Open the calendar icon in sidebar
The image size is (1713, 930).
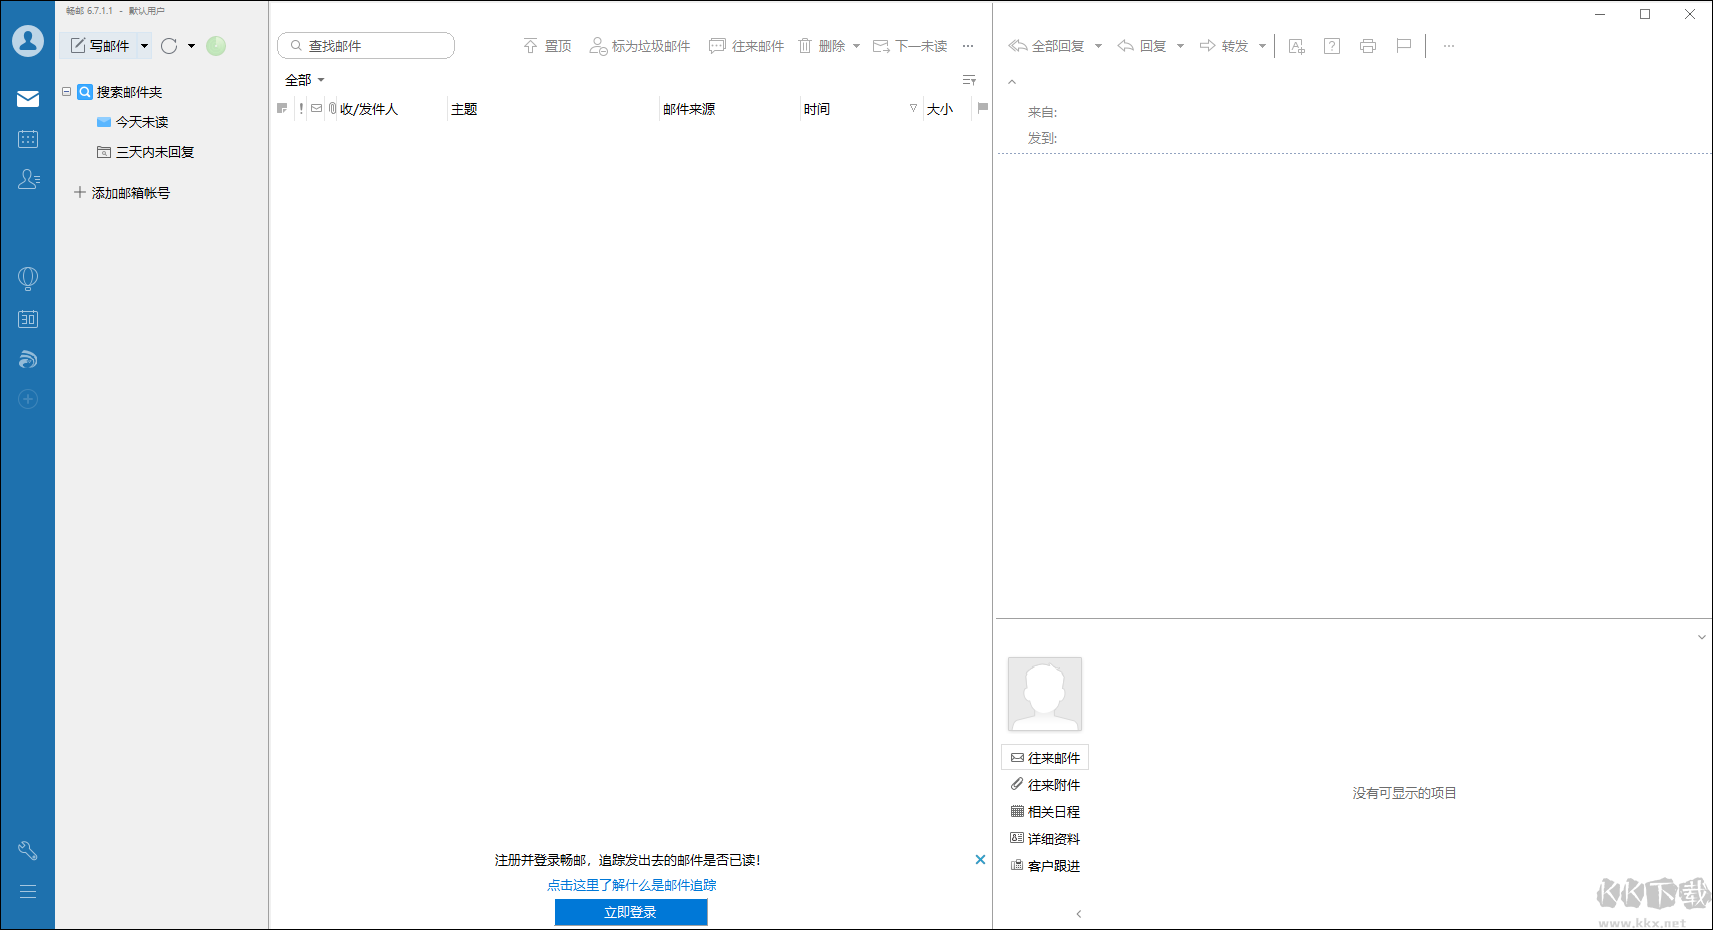click(x=28, y=139)
